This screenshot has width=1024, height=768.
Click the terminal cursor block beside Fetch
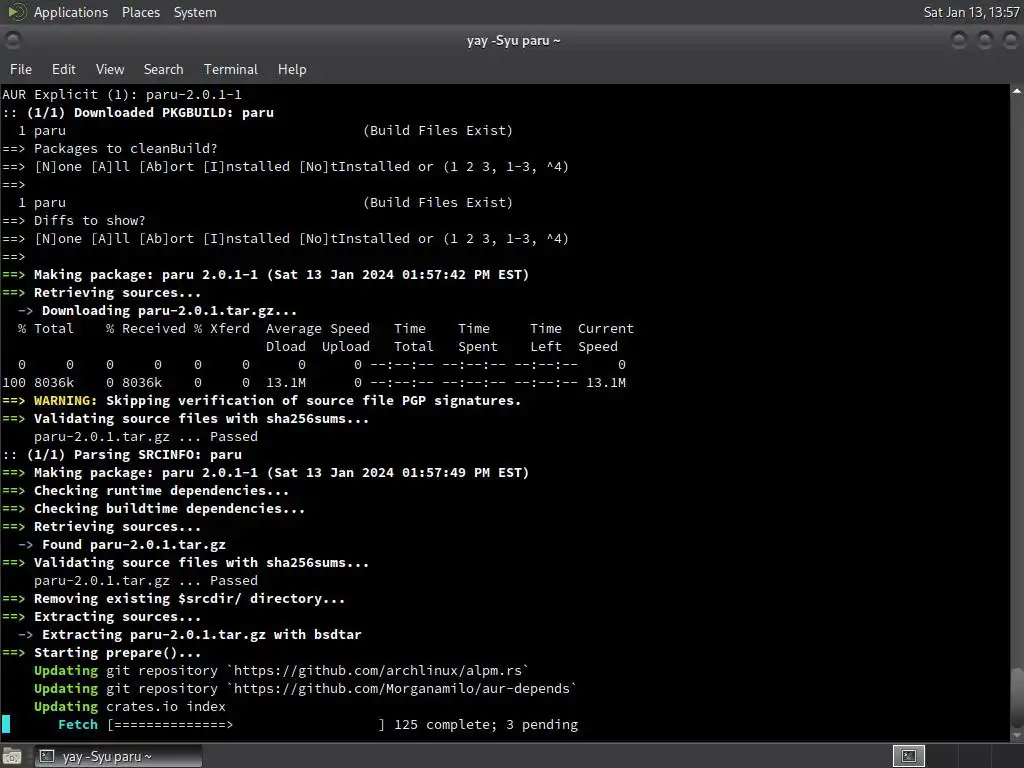[x=6, y=724]
